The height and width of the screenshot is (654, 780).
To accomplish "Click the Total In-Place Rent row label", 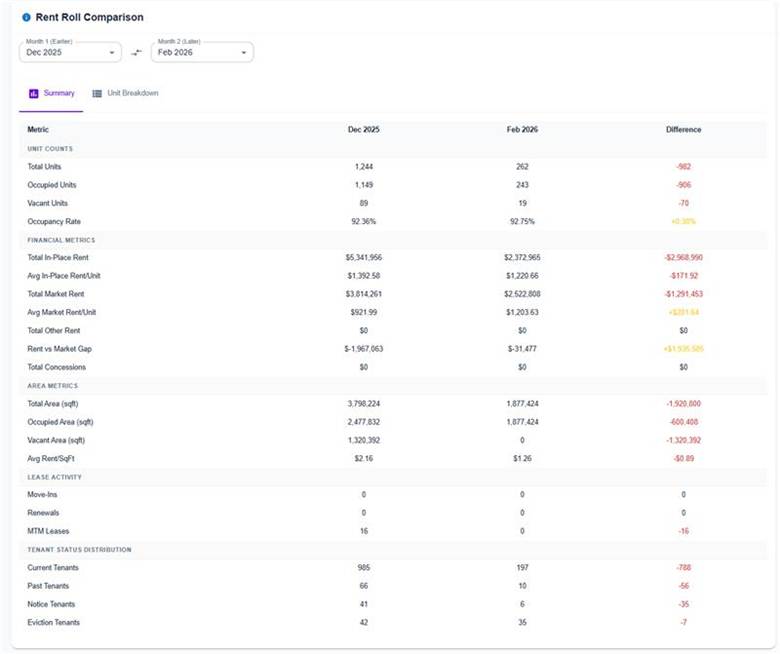I will tap(58, 258).
